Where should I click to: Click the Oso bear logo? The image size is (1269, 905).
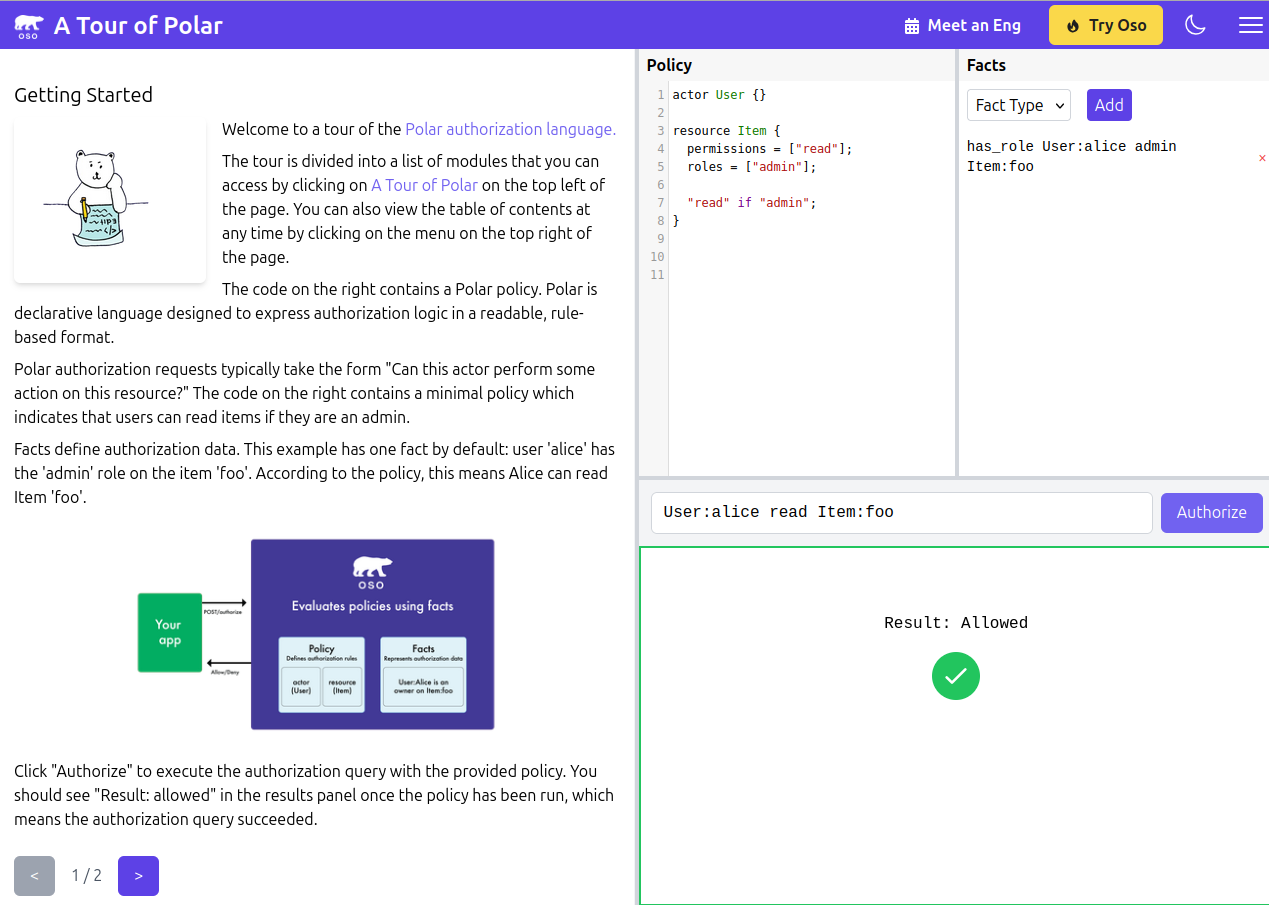point(29,26)
